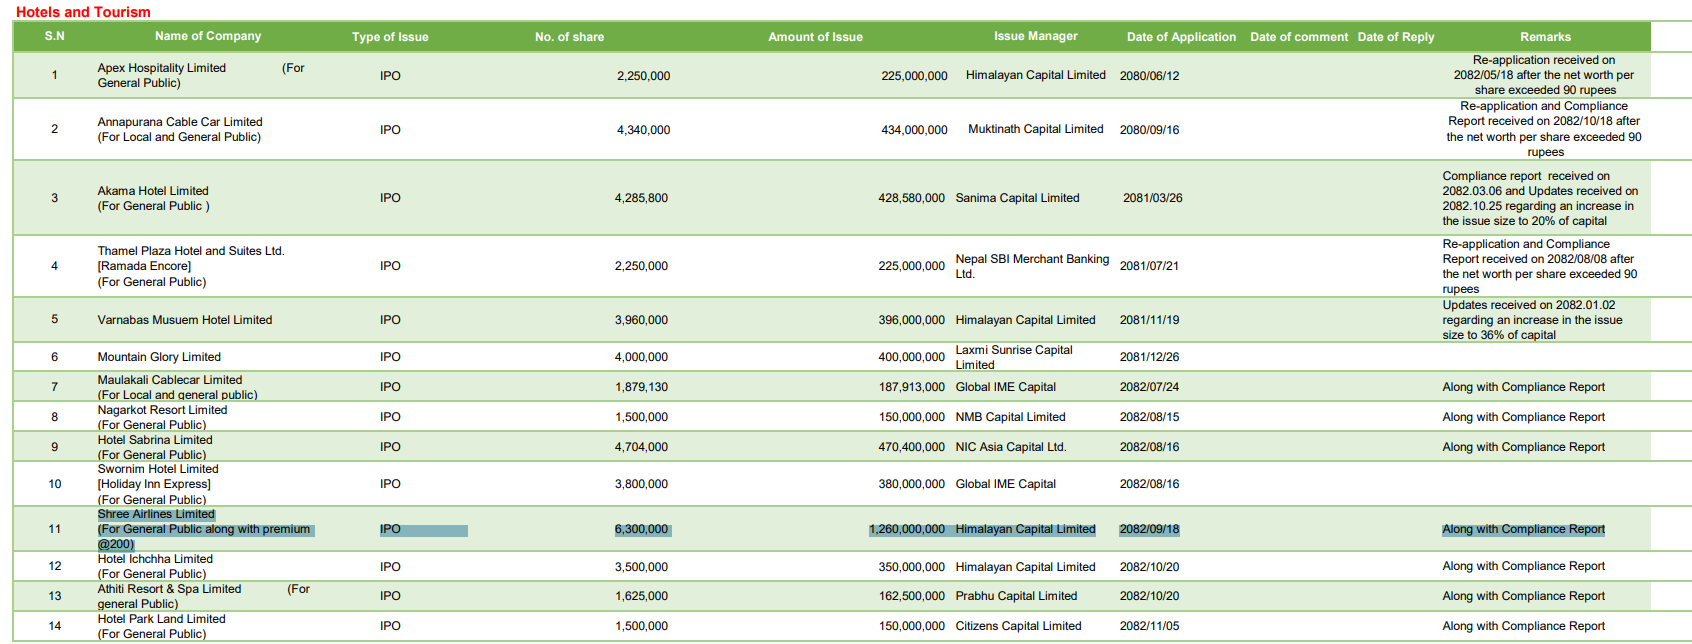
Task: Click the 'Remarks' column header
Action: 1545,37
